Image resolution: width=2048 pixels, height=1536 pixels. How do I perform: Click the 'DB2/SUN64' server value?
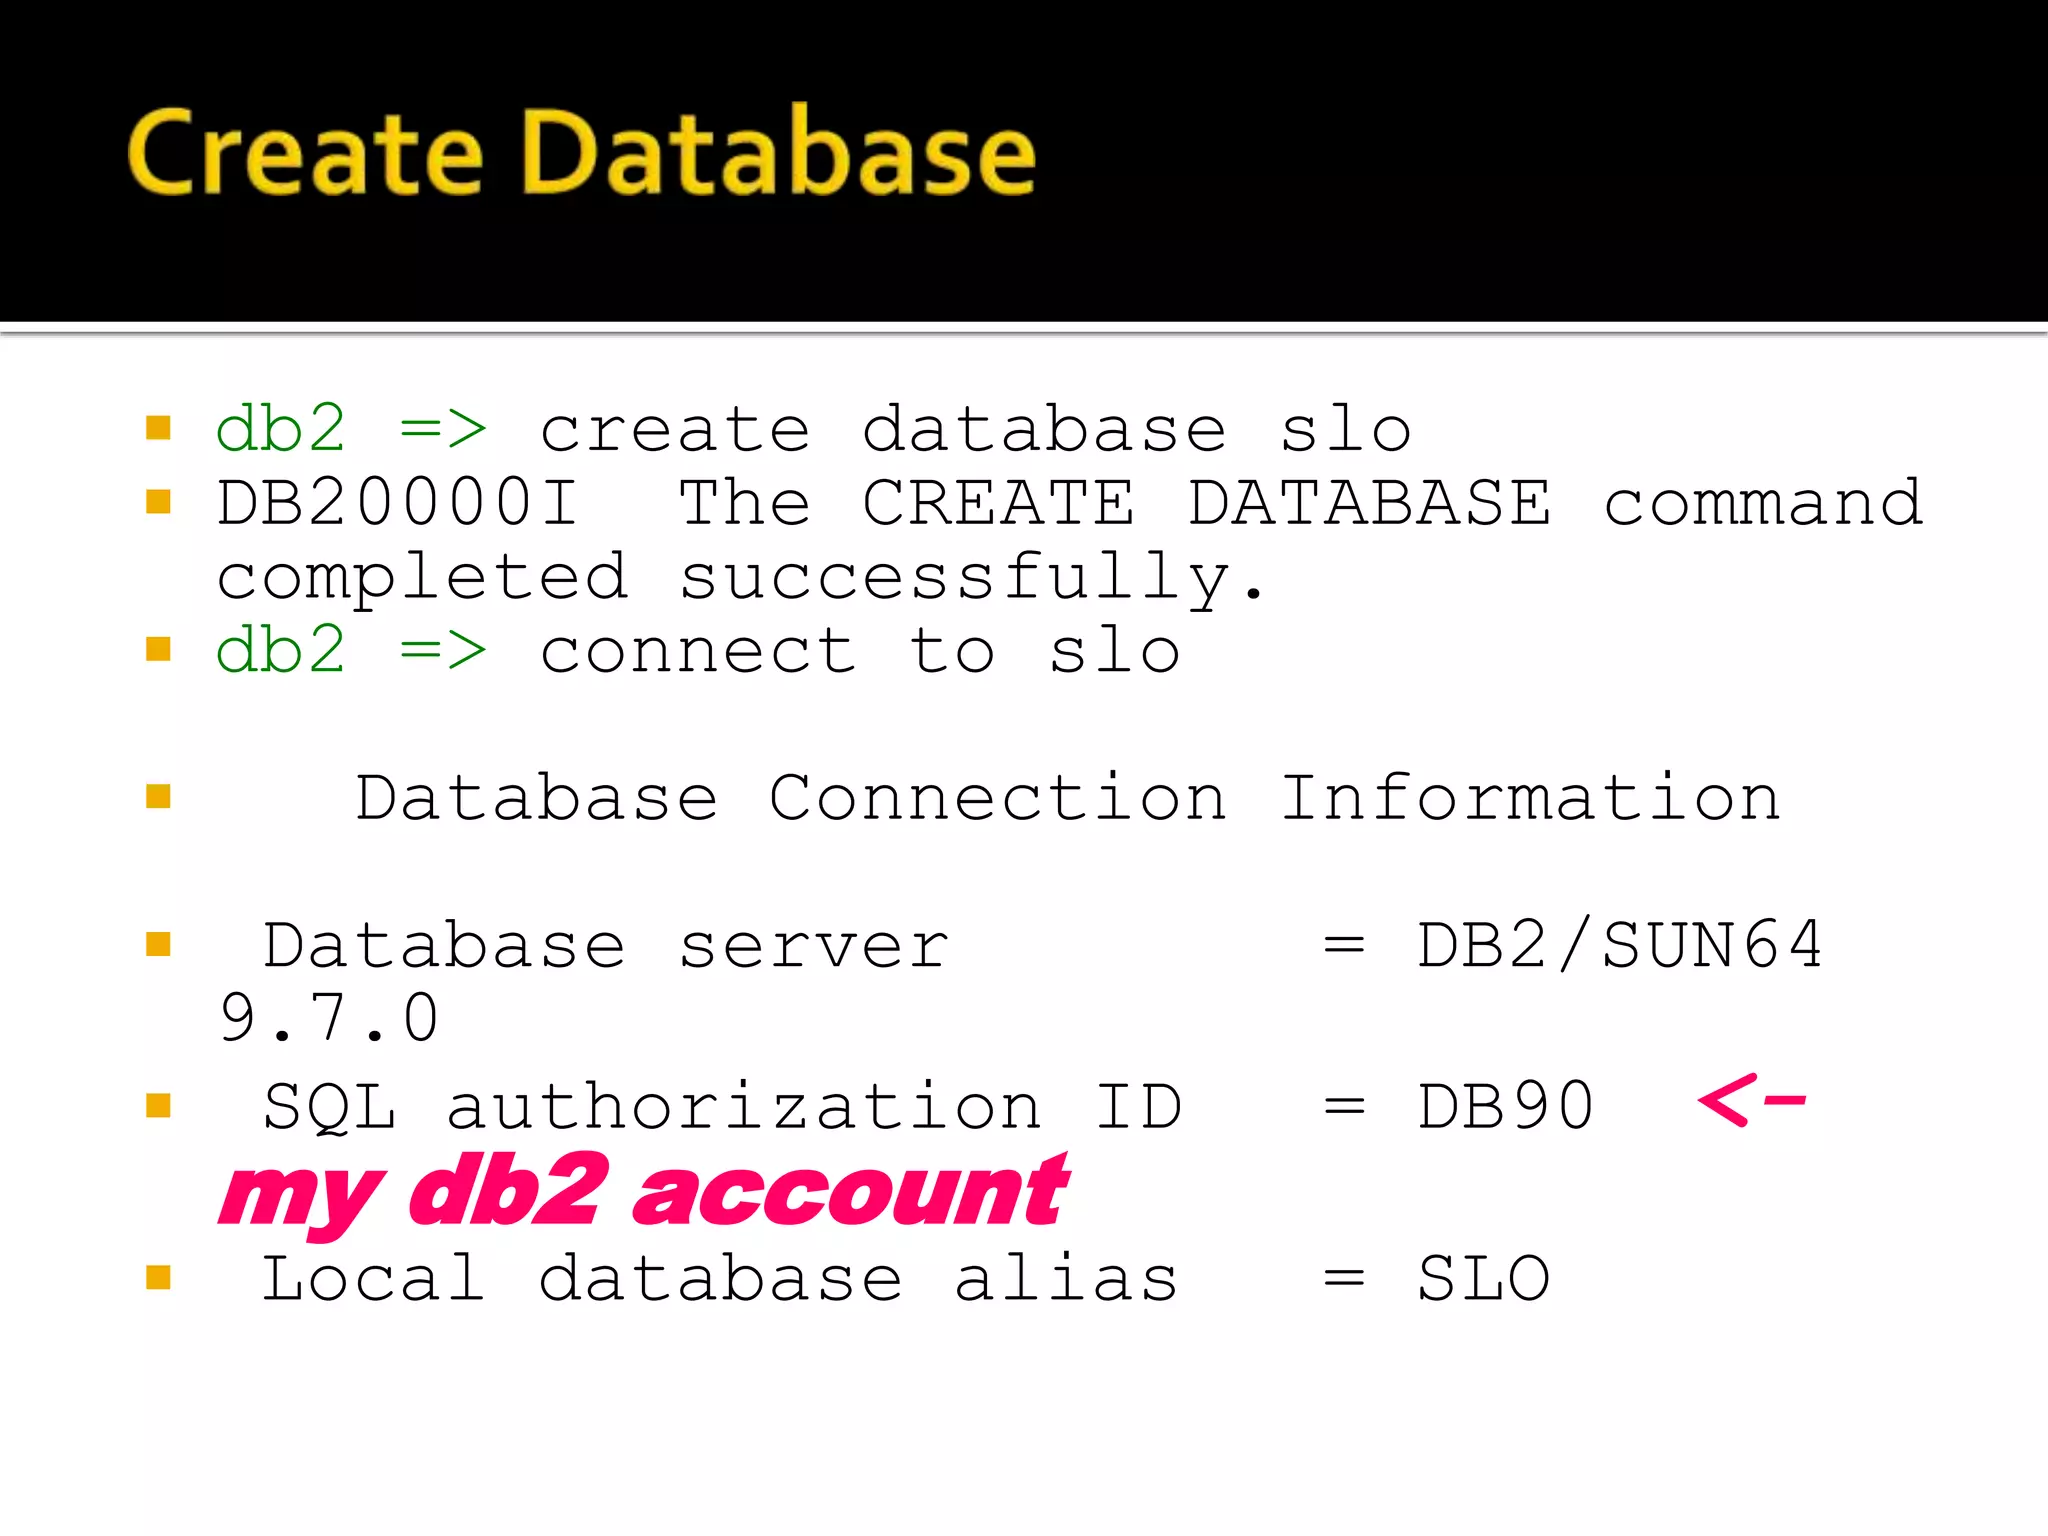(x=1620, y=946)
